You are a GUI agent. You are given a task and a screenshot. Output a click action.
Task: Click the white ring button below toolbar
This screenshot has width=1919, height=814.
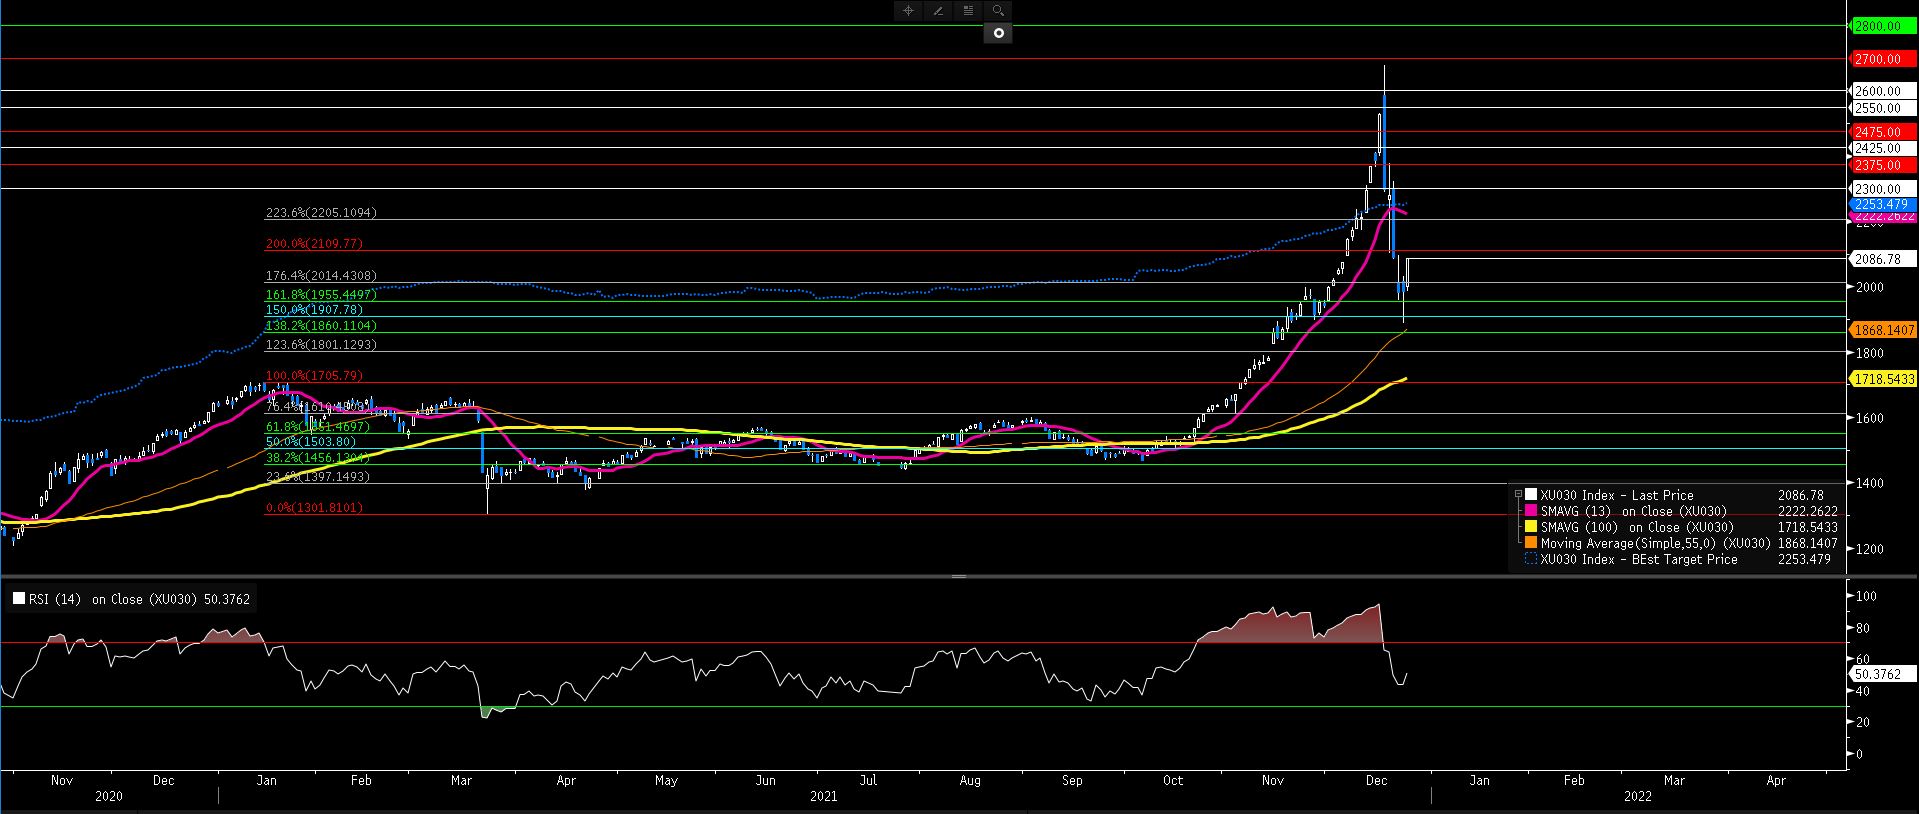pos(998,33)
